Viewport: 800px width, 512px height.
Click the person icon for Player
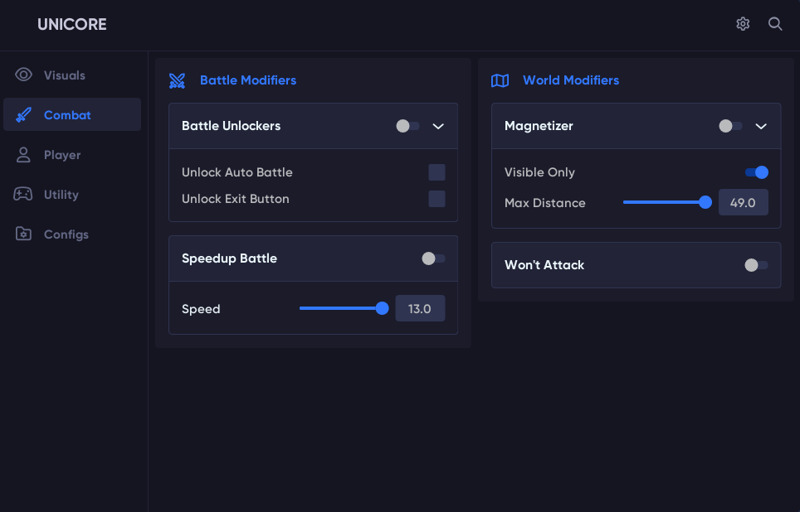click(23, 155)
